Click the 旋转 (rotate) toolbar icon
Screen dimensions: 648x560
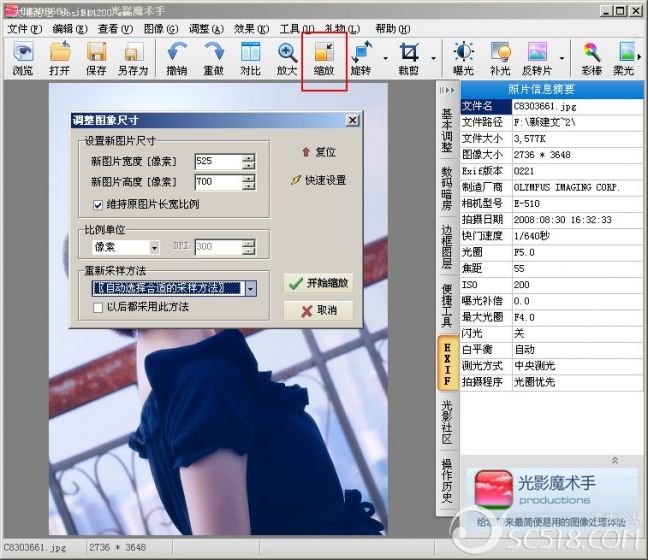[x=361, y=58]
